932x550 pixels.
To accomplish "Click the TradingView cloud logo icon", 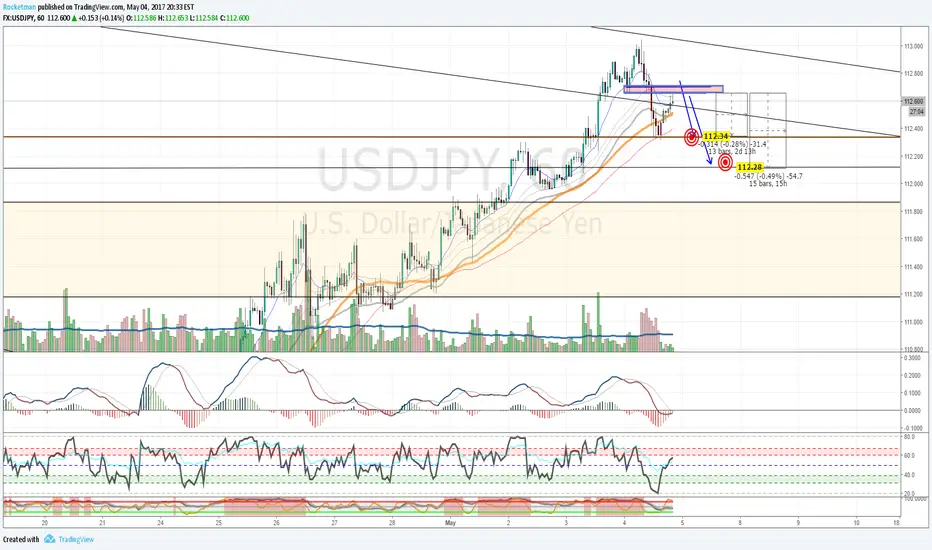I will (49, 539).
